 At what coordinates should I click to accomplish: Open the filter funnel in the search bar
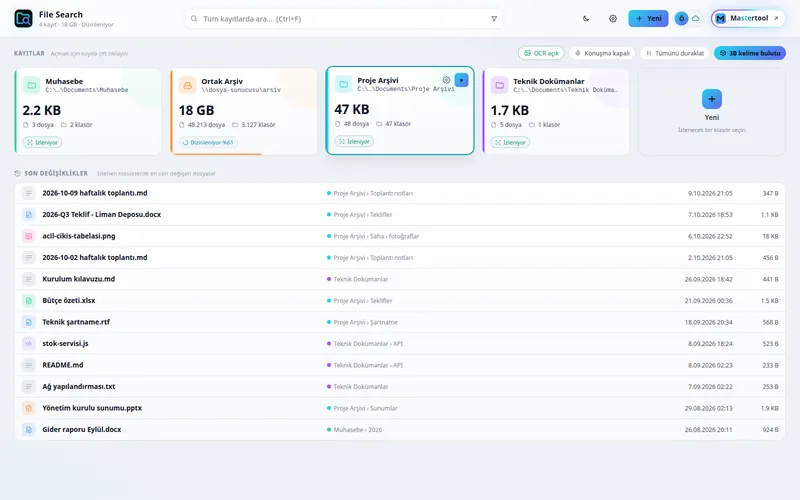click(494, 19)
